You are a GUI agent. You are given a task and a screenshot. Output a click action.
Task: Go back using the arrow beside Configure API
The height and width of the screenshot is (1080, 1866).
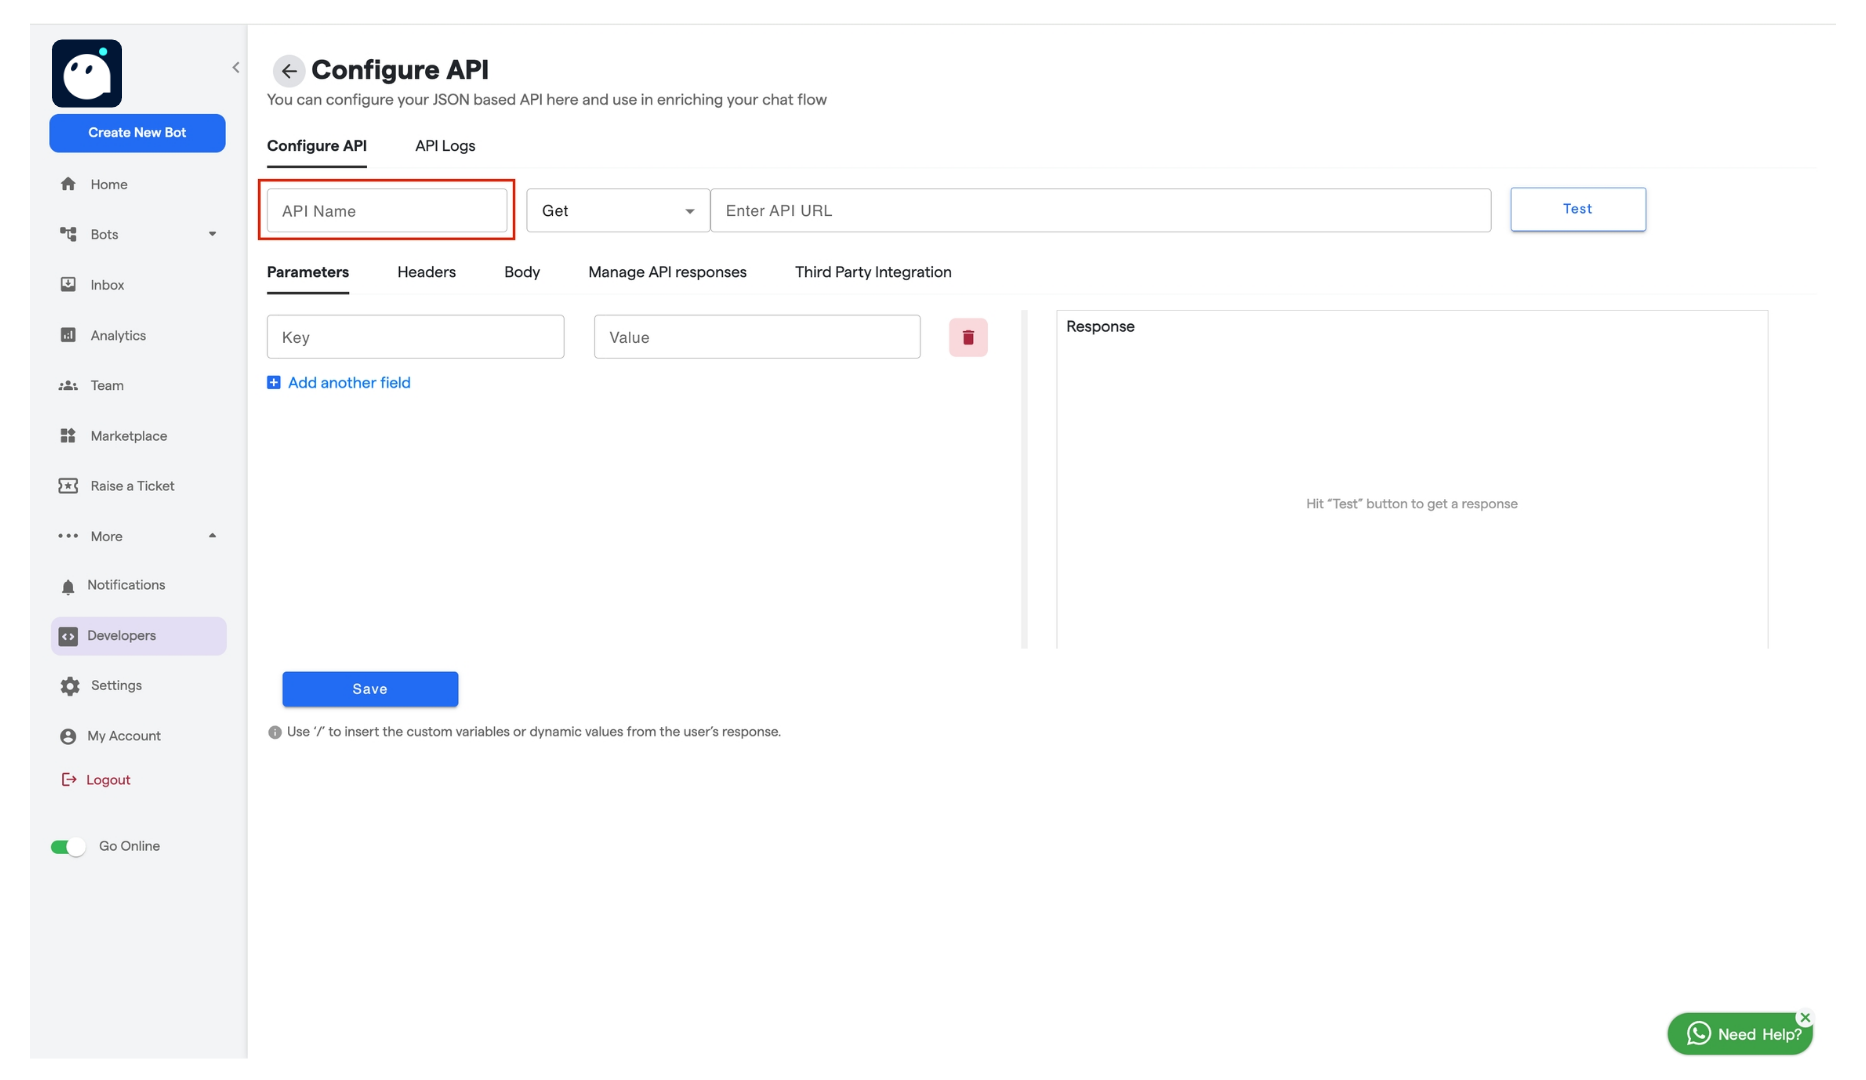coord(288,71)
